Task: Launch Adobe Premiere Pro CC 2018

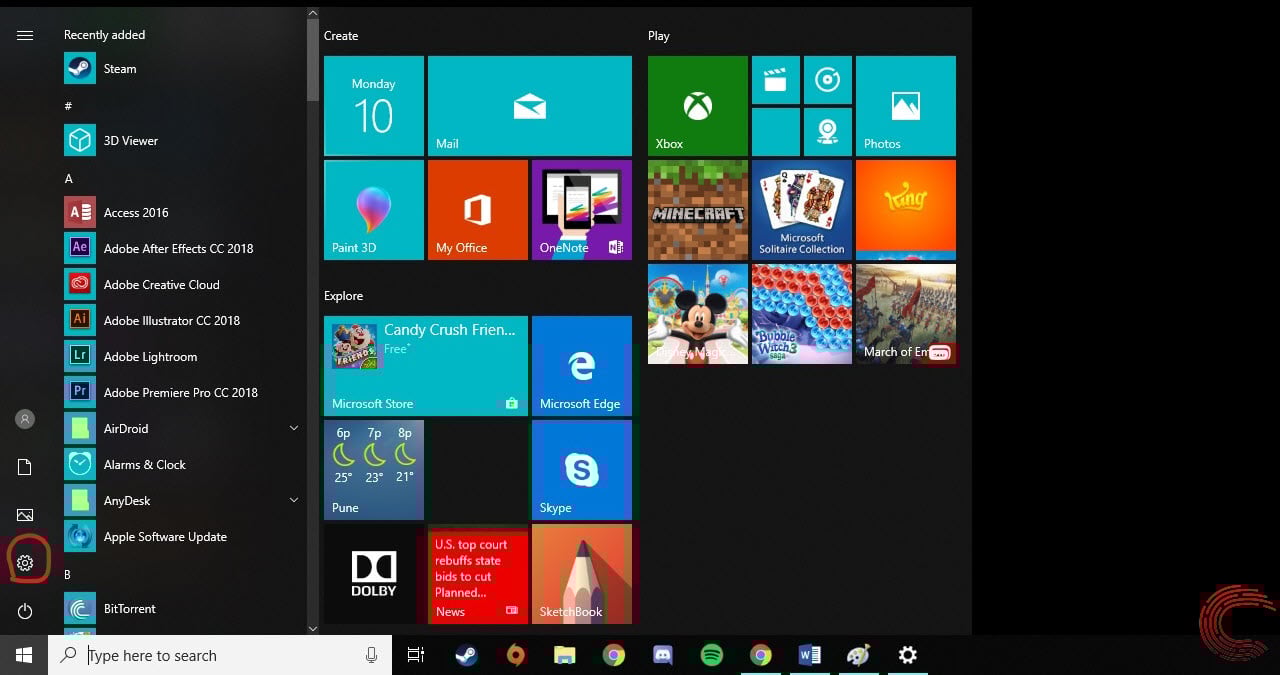Action: pos(180,393)
